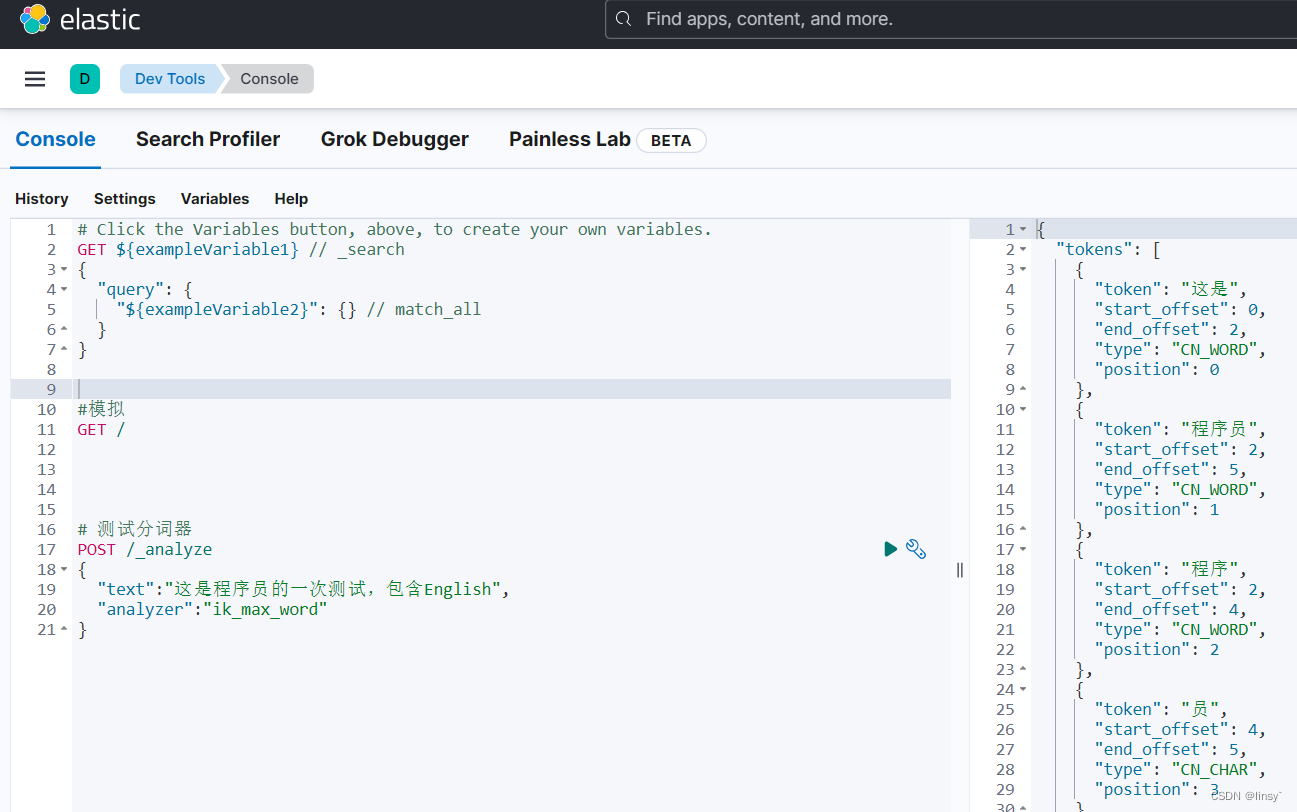The width and height of the screenshot is (1297, 812).
Task: Open the Variables dialog
Action: point(215,199)
